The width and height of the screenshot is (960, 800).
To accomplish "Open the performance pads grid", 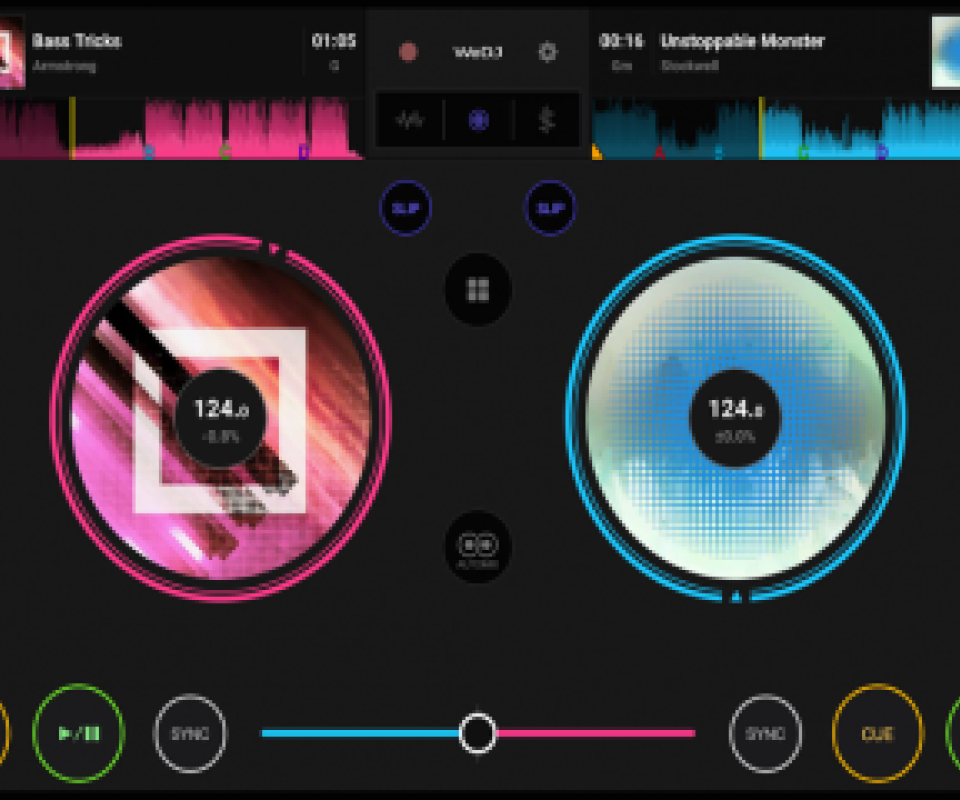I will click(x=478, y=290).
